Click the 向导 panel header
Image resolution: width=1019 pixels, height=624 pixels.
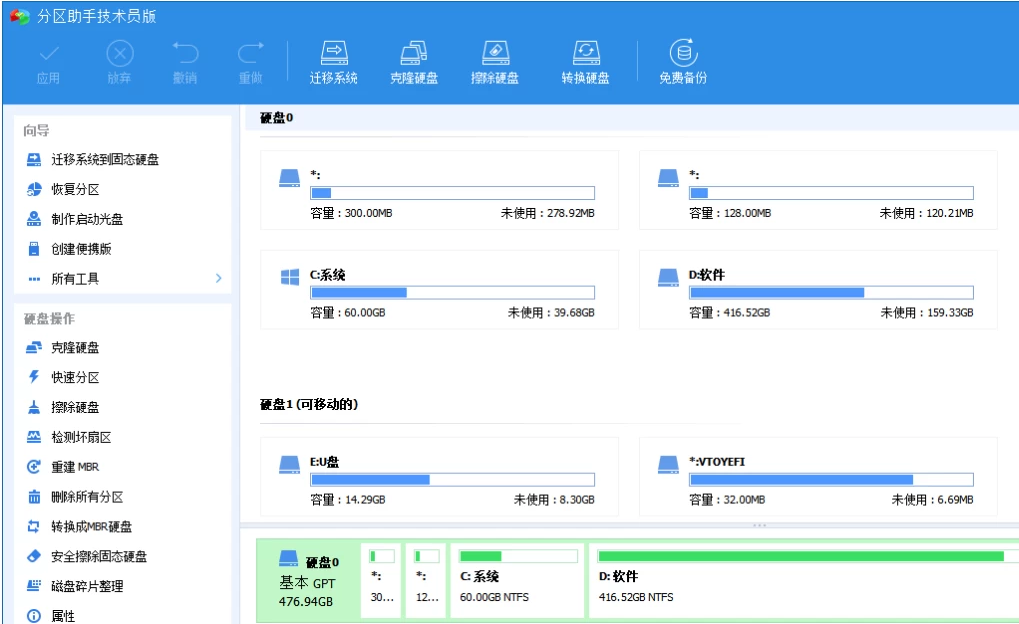36,131
